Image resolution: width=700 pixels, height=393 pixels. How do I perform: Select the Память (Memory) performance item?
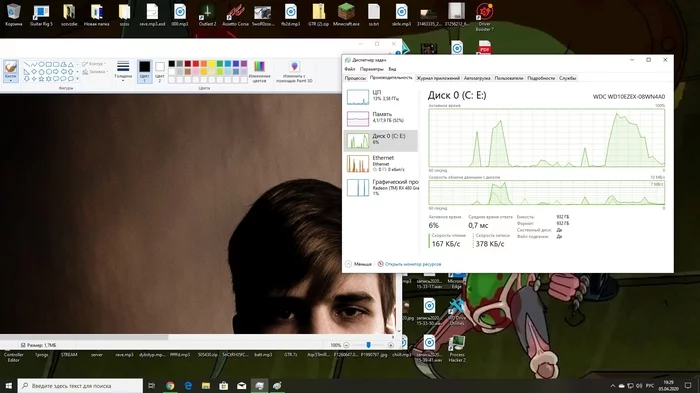tap(382, 118)
